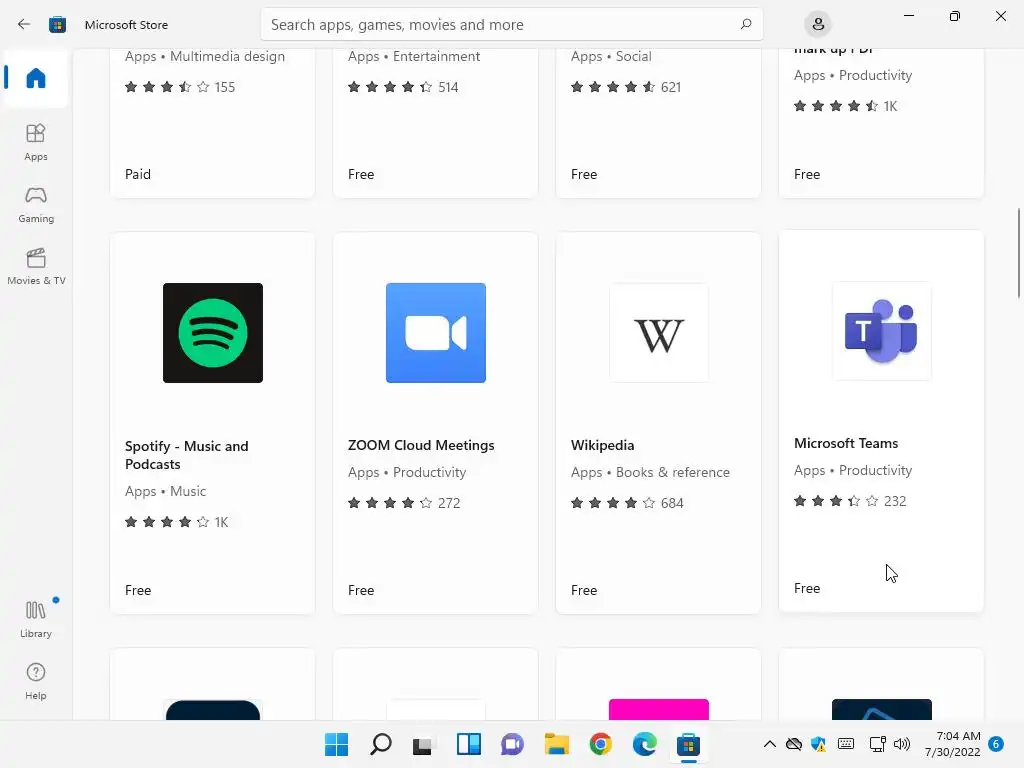Click the Microsoft Store logo icon
Screen dimensions: 1024x768
coord(57,25)
